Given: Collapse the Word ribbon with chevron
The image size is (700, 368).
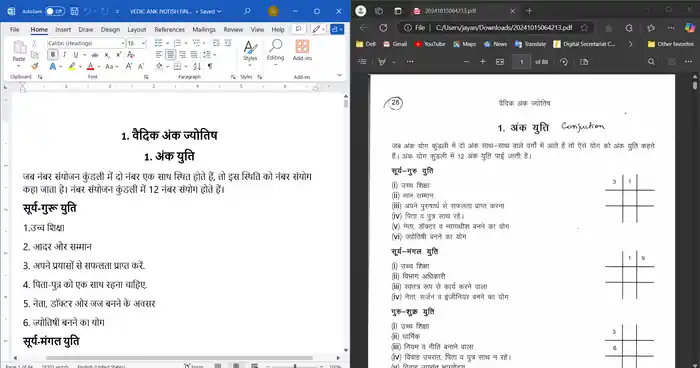Looking at the screenshot, I should point(339,75).
